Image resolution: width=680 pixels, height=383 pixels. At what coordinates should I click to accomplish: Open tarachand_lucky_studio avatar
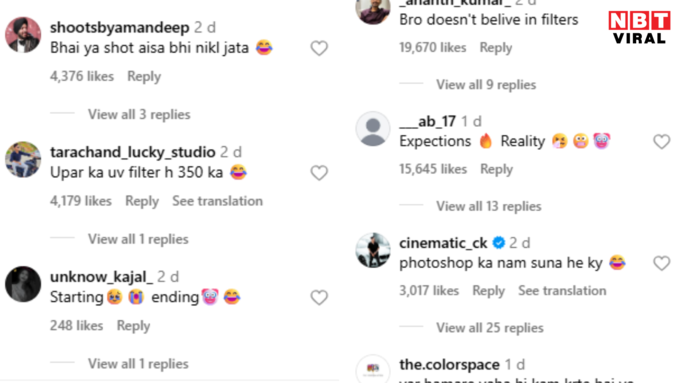[x=23, y=159]
